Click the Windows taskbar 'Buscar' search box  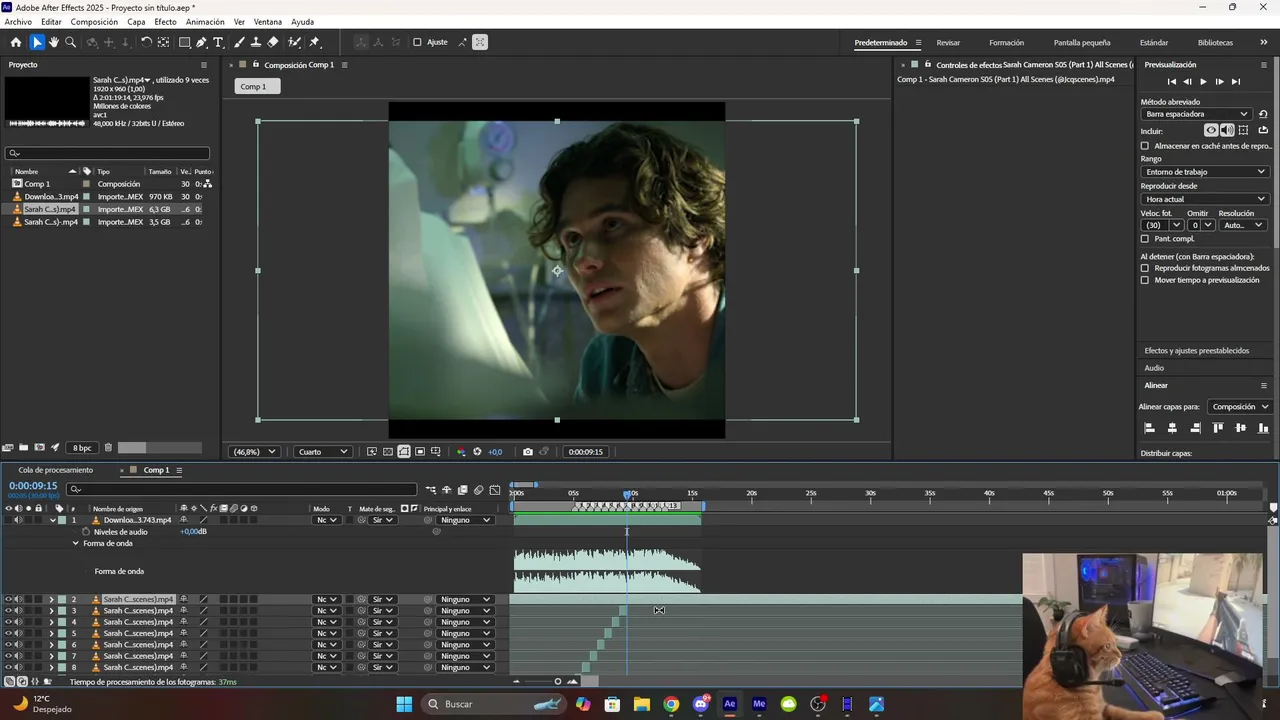pos(493,704)
